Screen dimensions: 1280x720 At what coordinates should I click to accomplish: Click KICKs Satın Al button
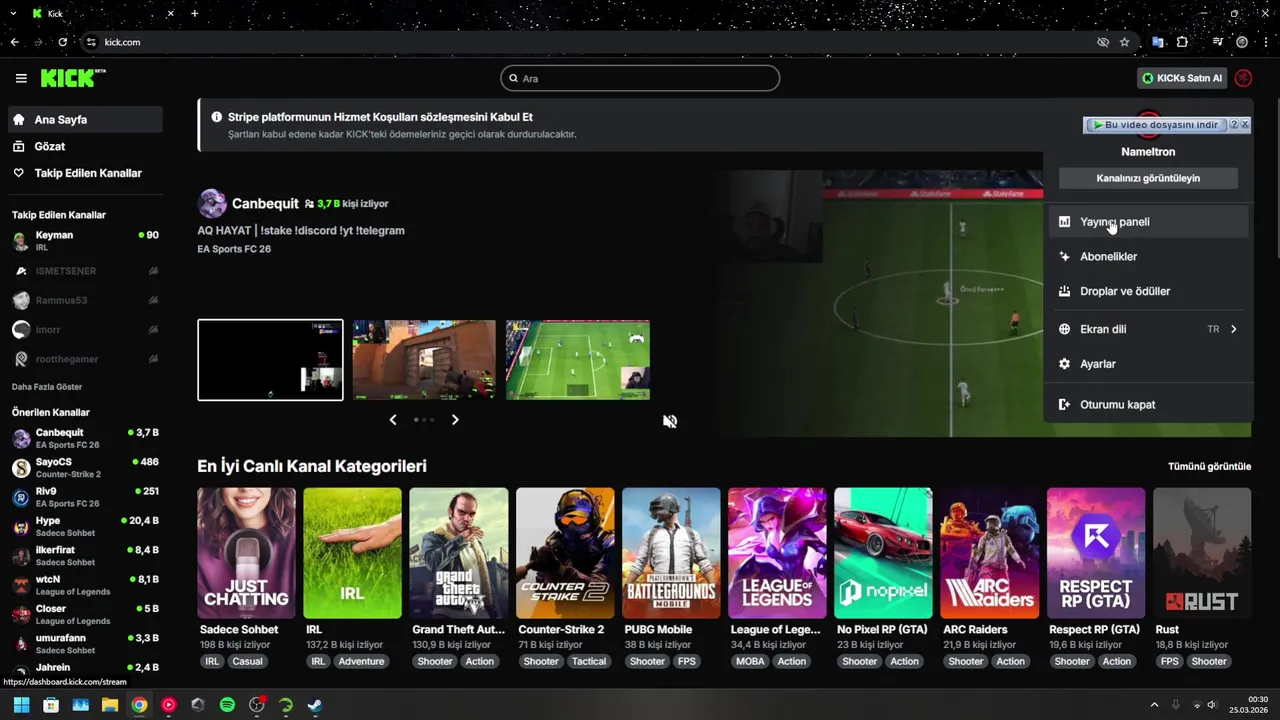point(1182,78)
